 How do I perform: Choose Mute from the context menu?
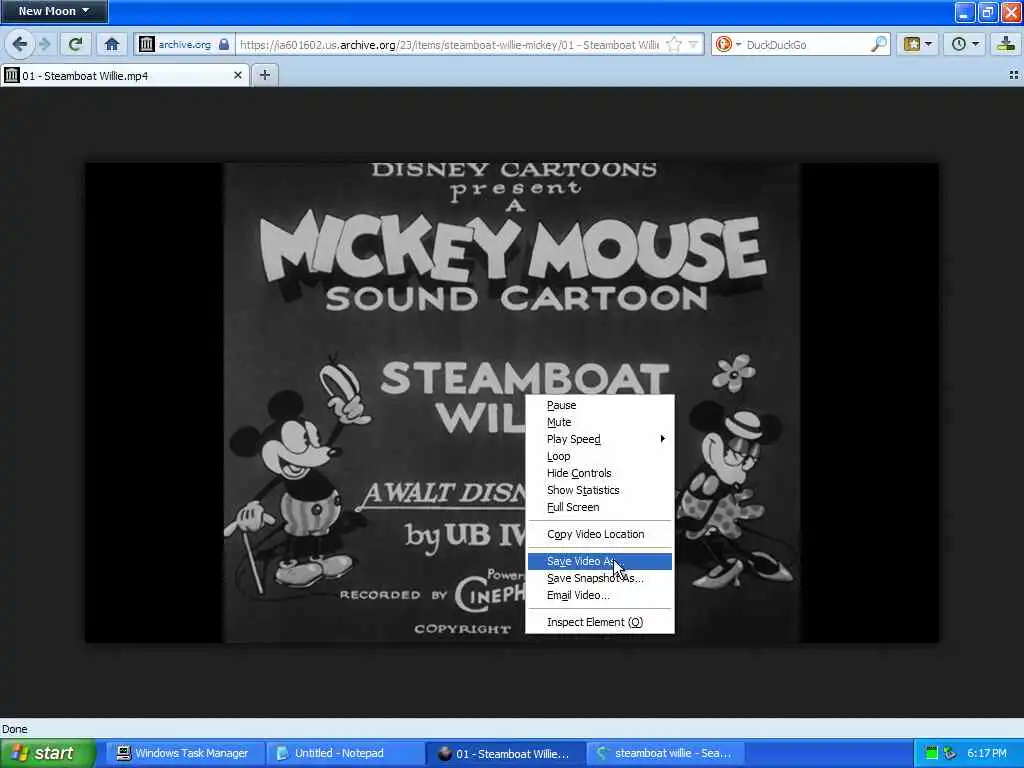600,422
